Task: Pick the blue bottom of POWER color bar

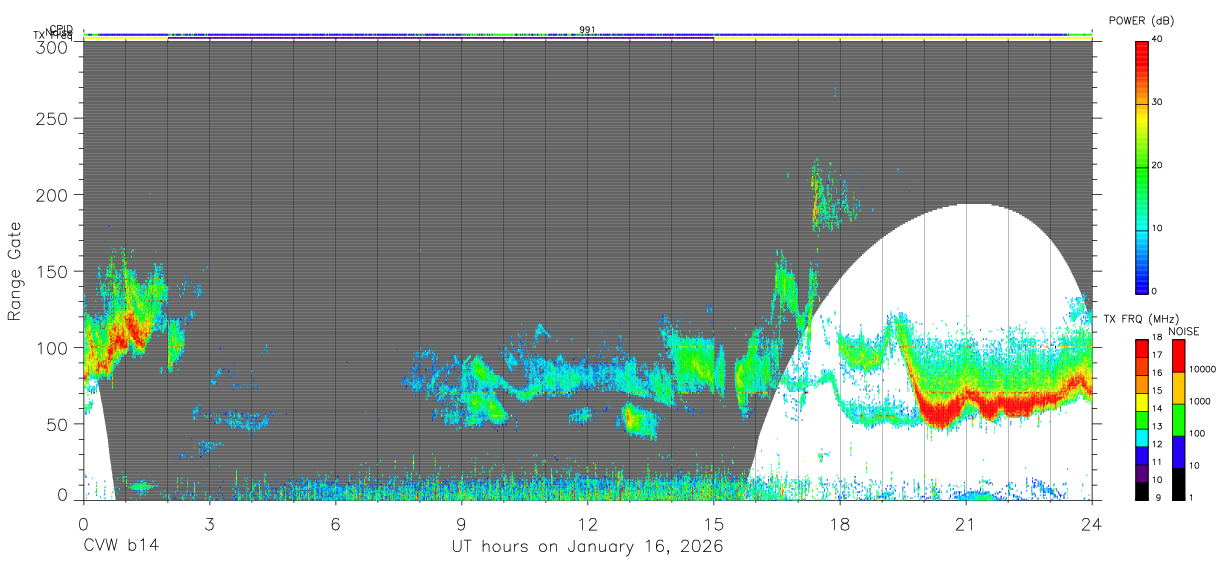Action: (1142, 280)
